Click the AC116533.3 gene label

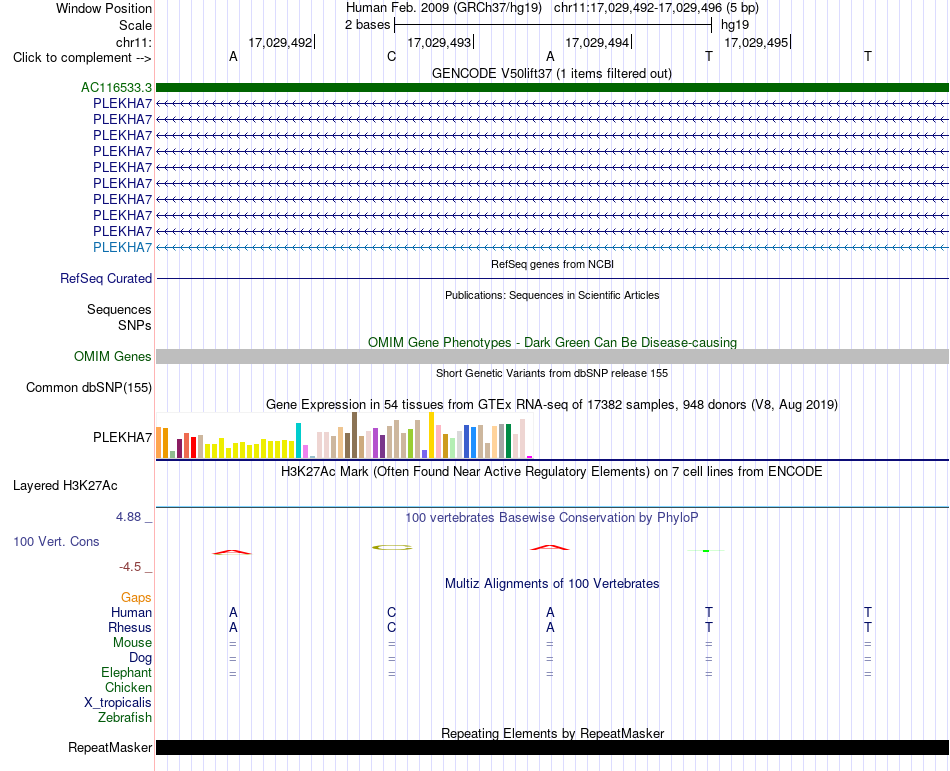116,88
